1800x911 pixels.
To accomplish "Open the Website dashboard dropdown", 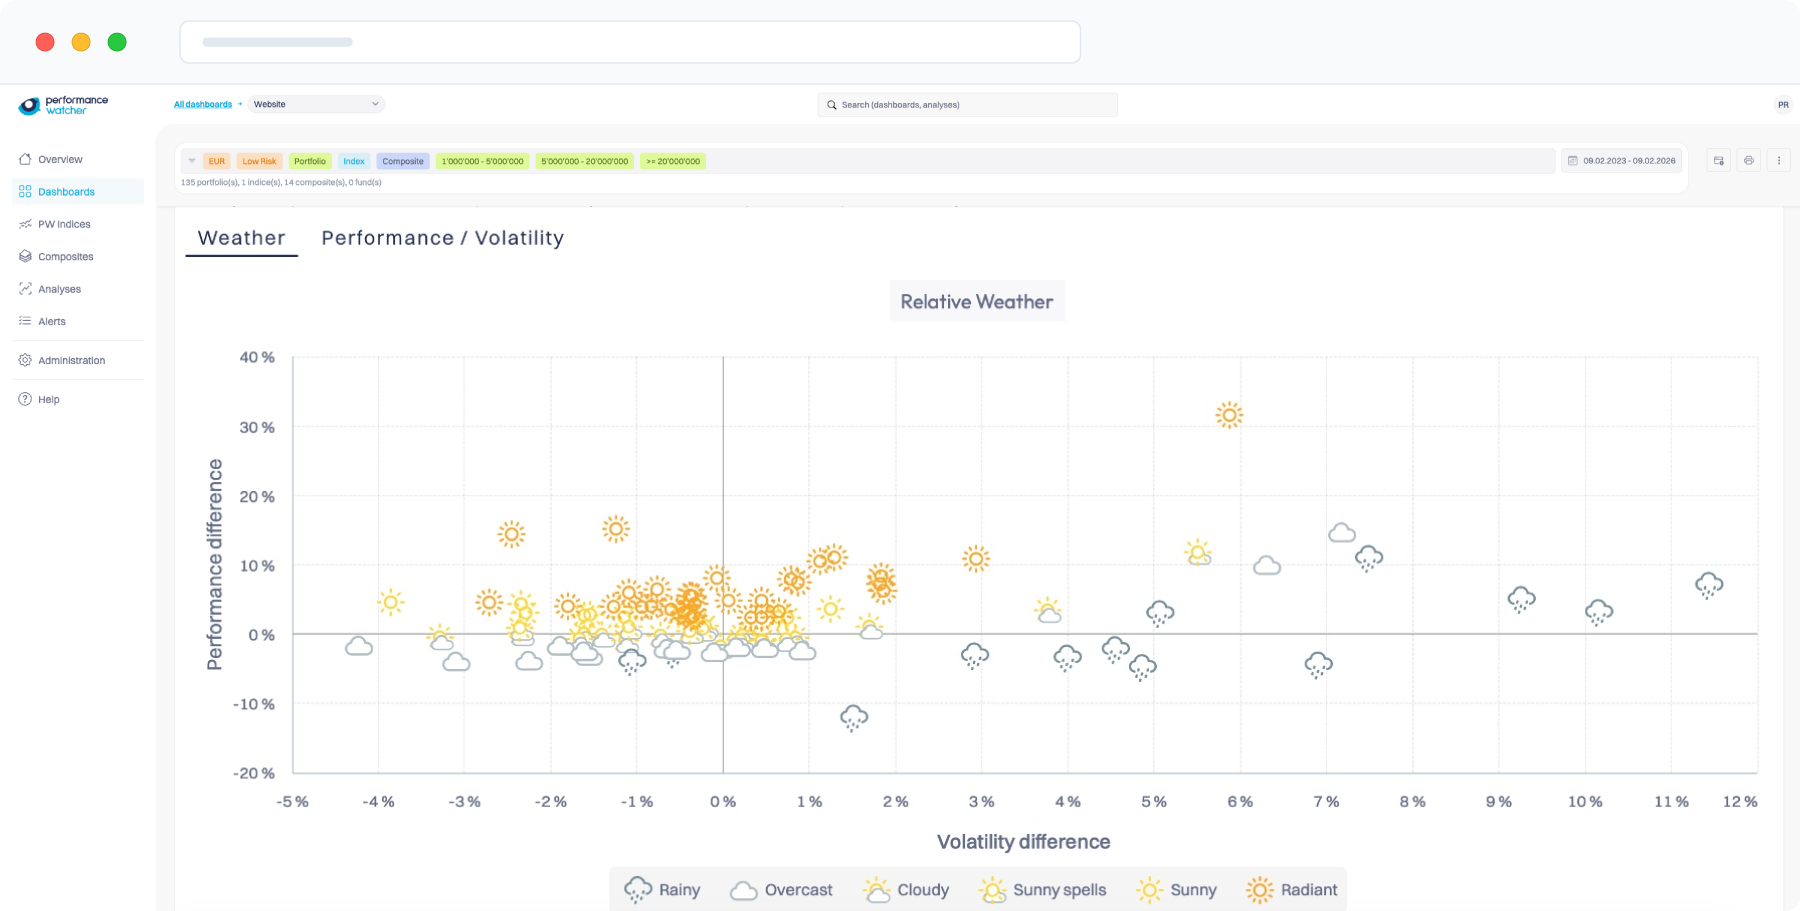I will tap(315, 104).
